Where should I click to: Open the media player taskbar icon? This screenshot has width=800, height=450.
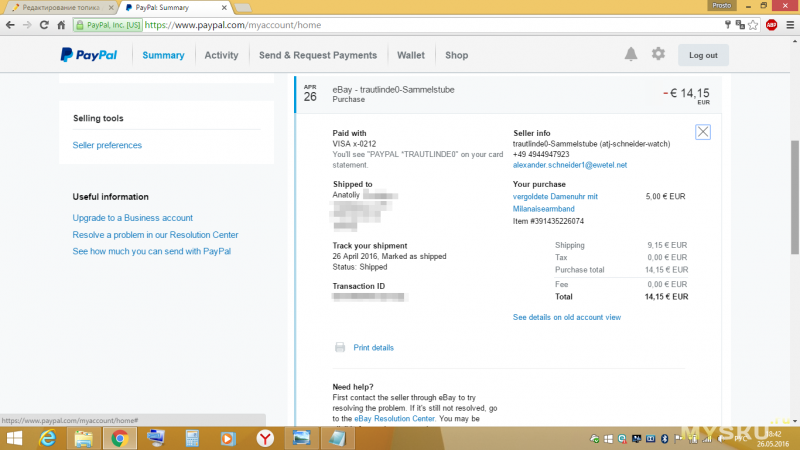[228, 438]
